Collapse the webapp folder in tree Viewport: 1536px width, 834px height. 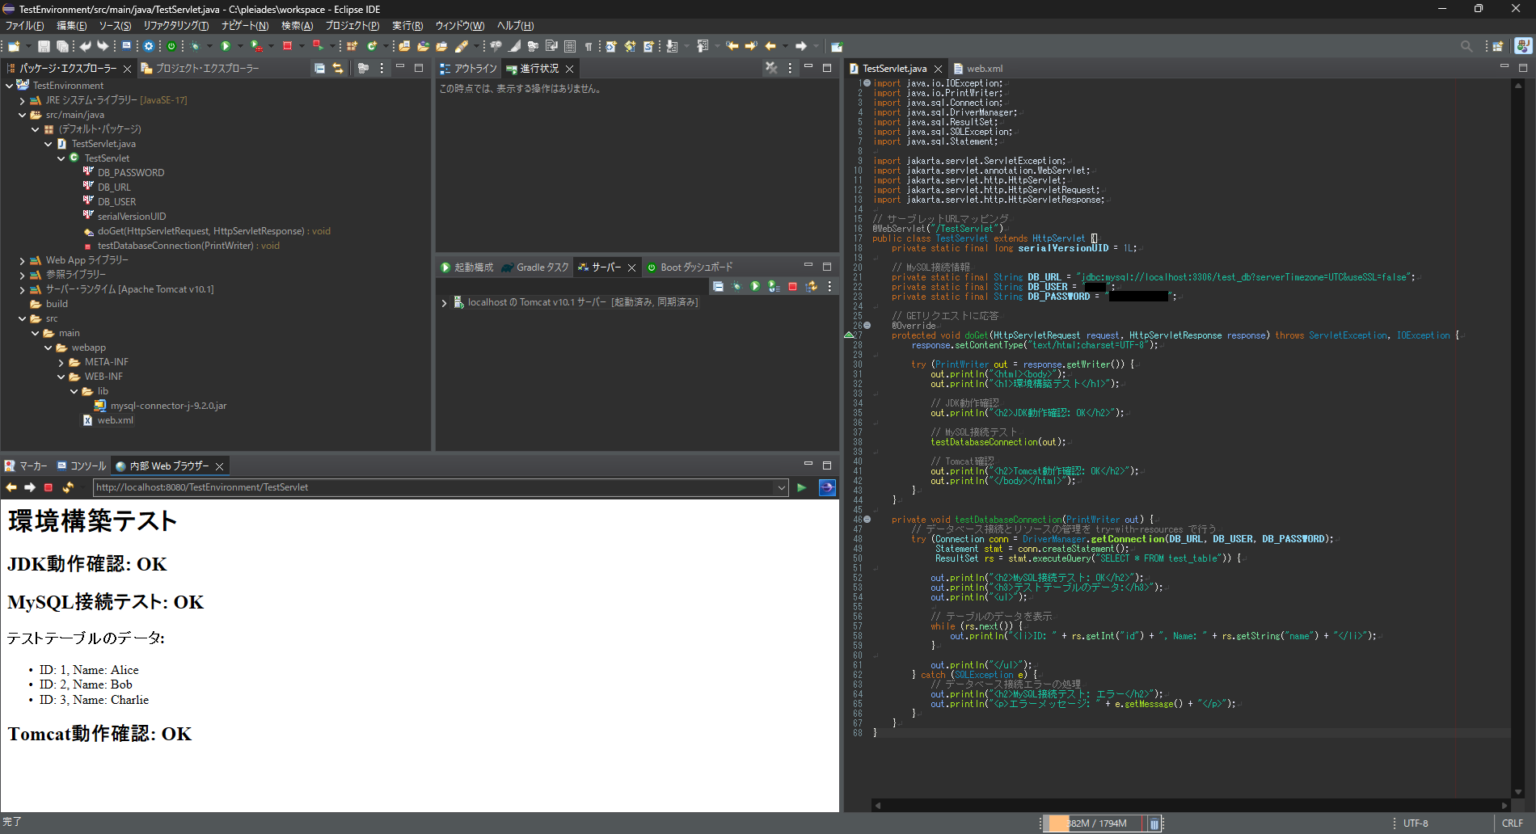(48, 348)
